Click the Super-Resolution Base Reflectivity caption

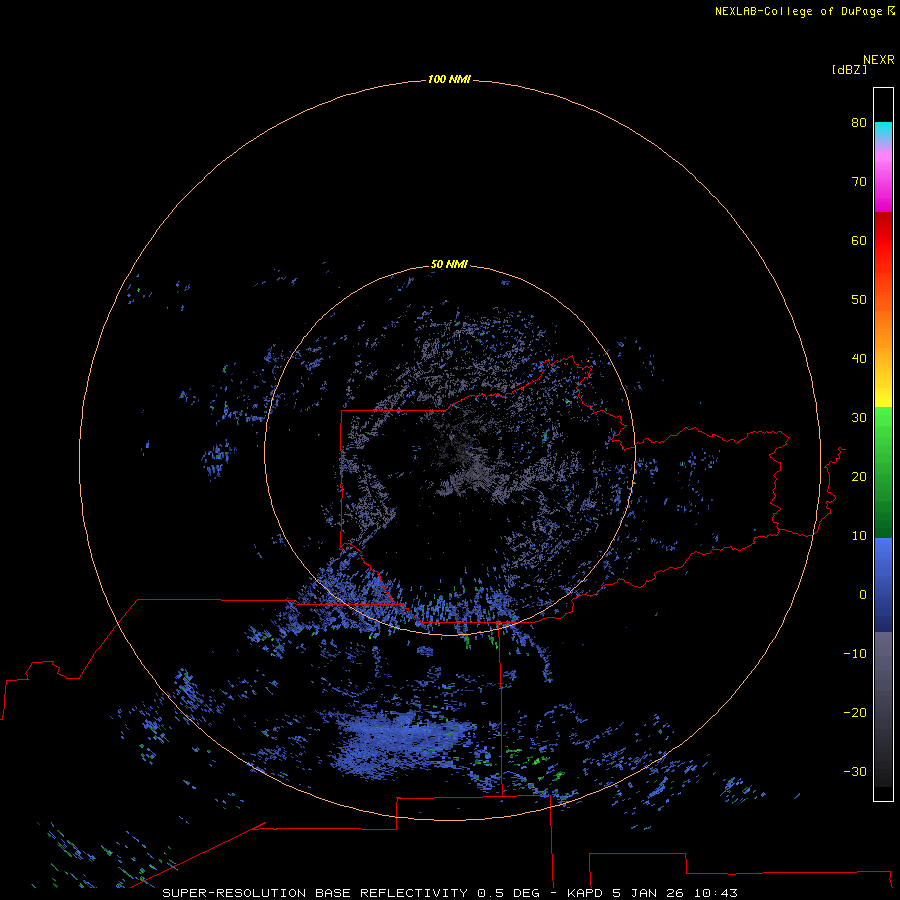(x=449, y=893)
